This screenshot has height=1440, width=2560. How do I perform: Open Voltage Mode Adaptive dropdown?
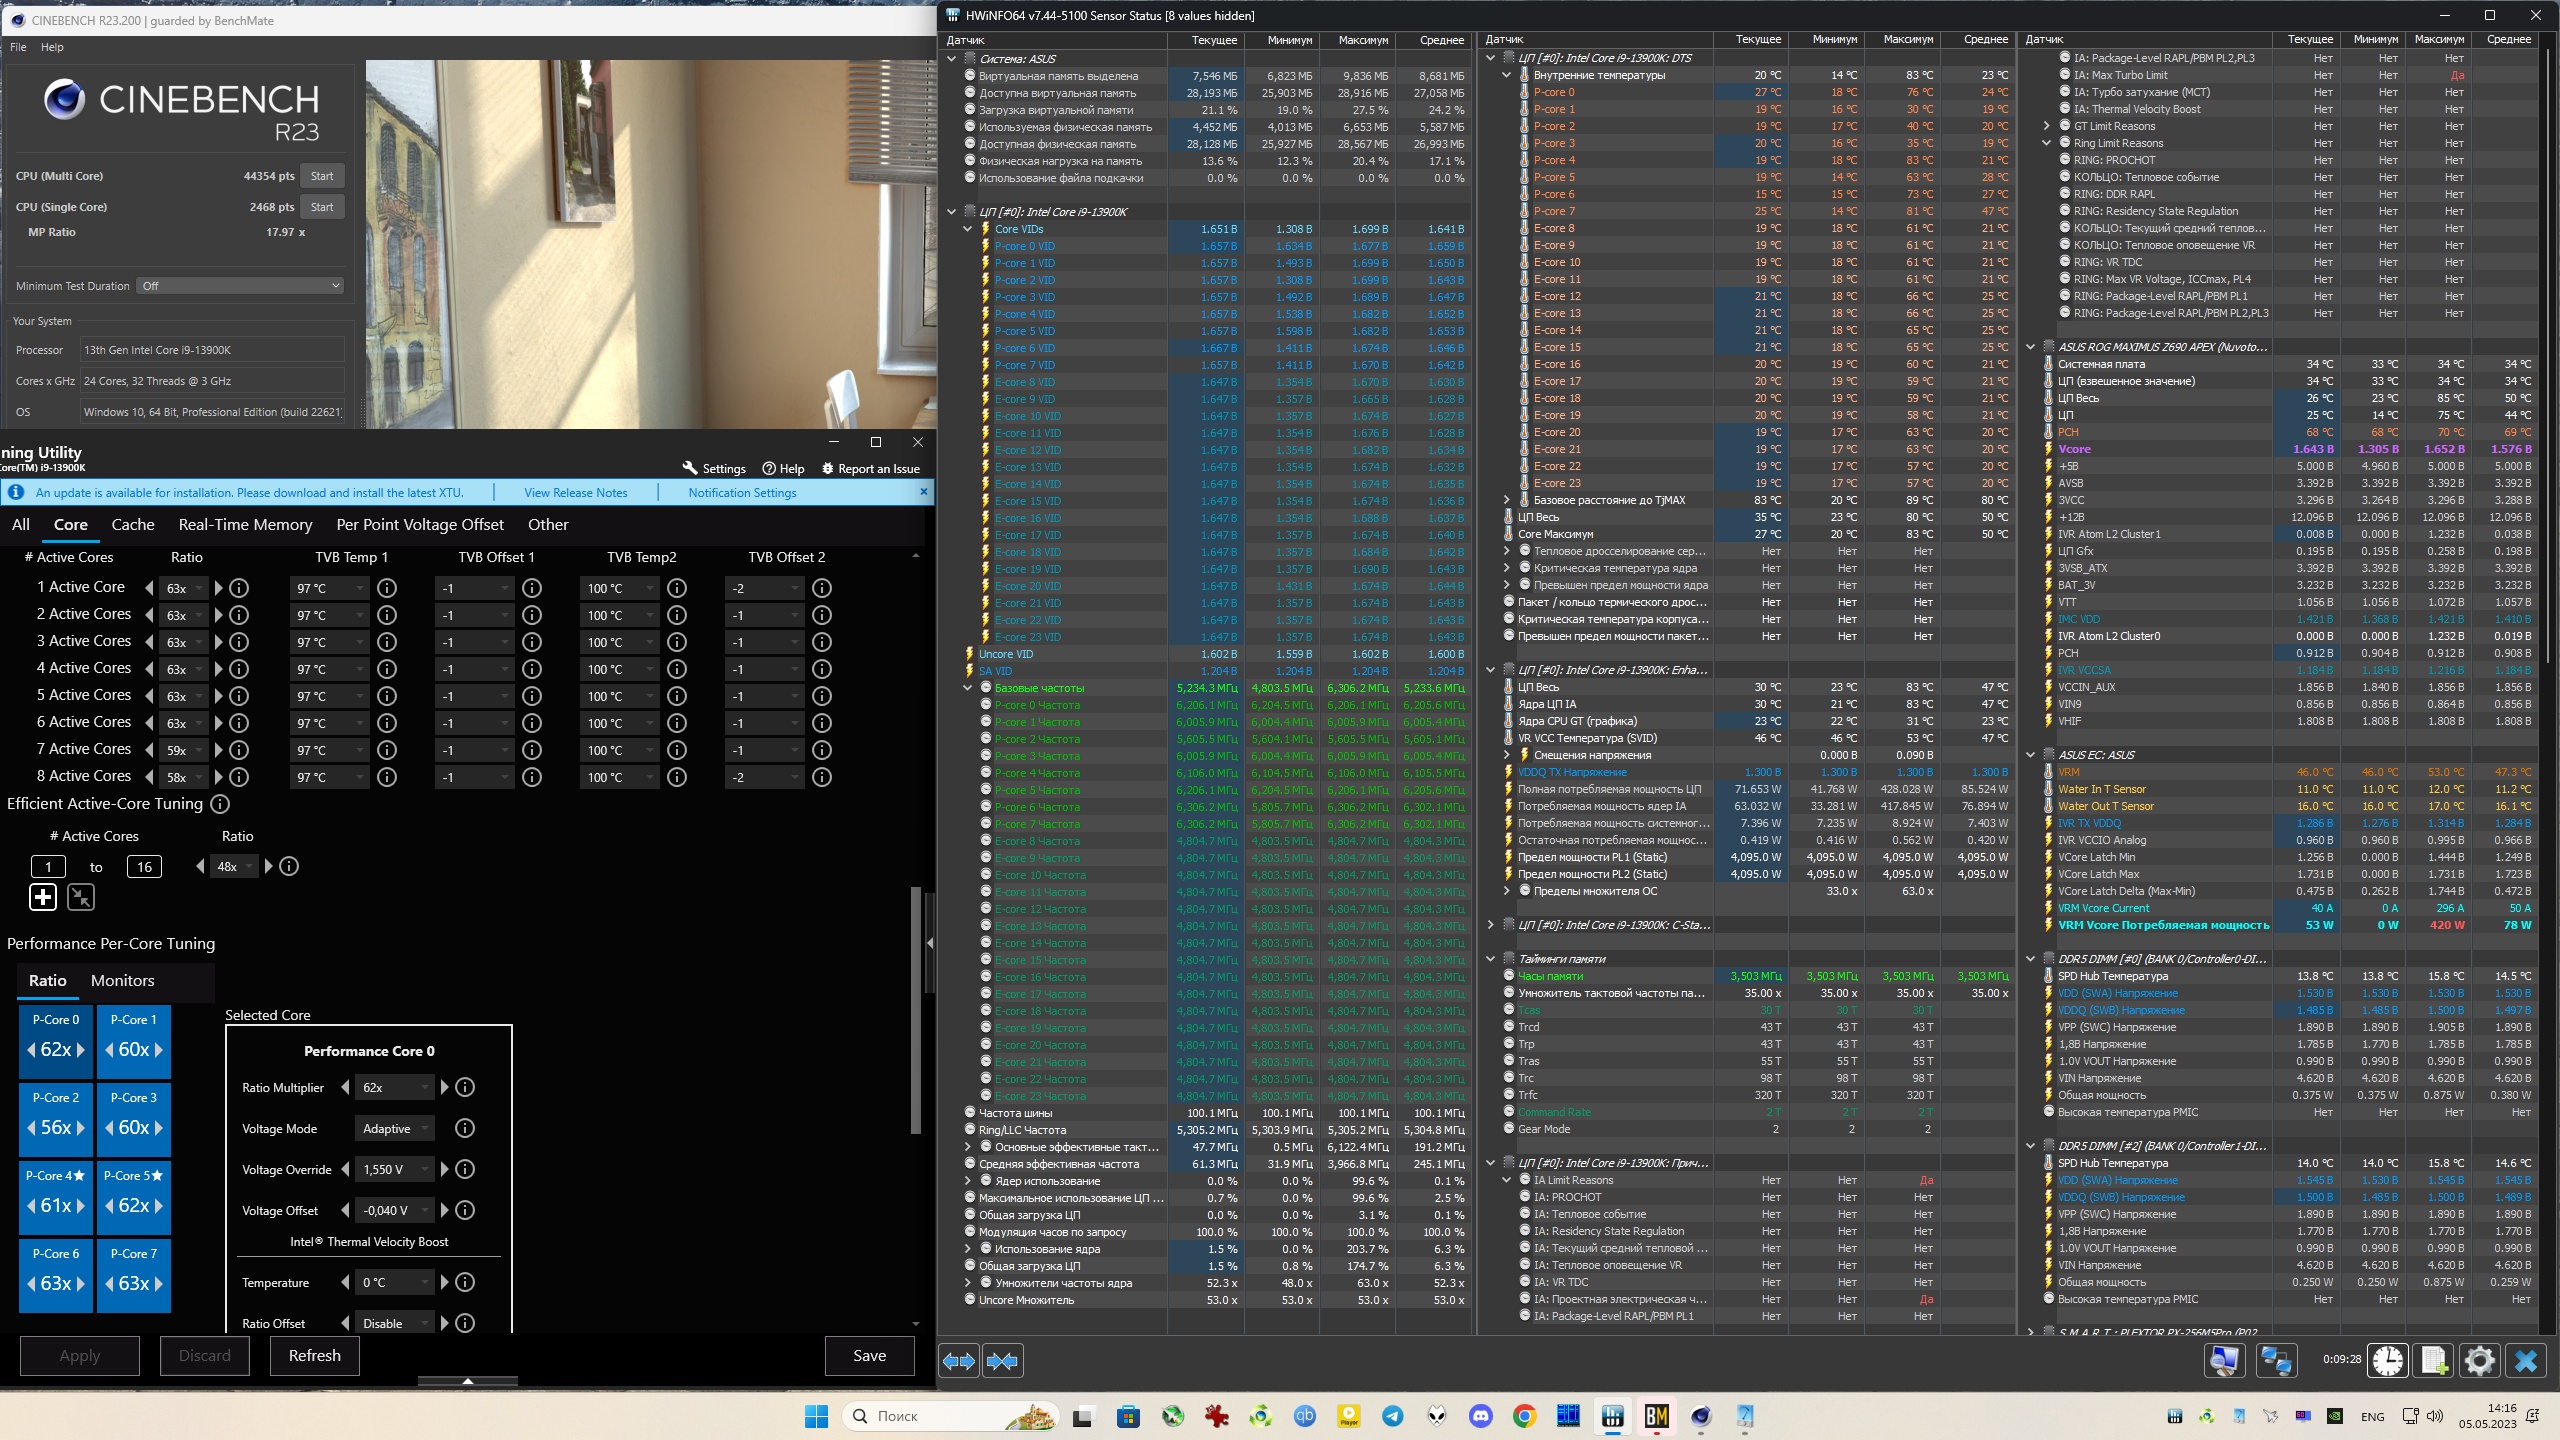coord(395,1128)
